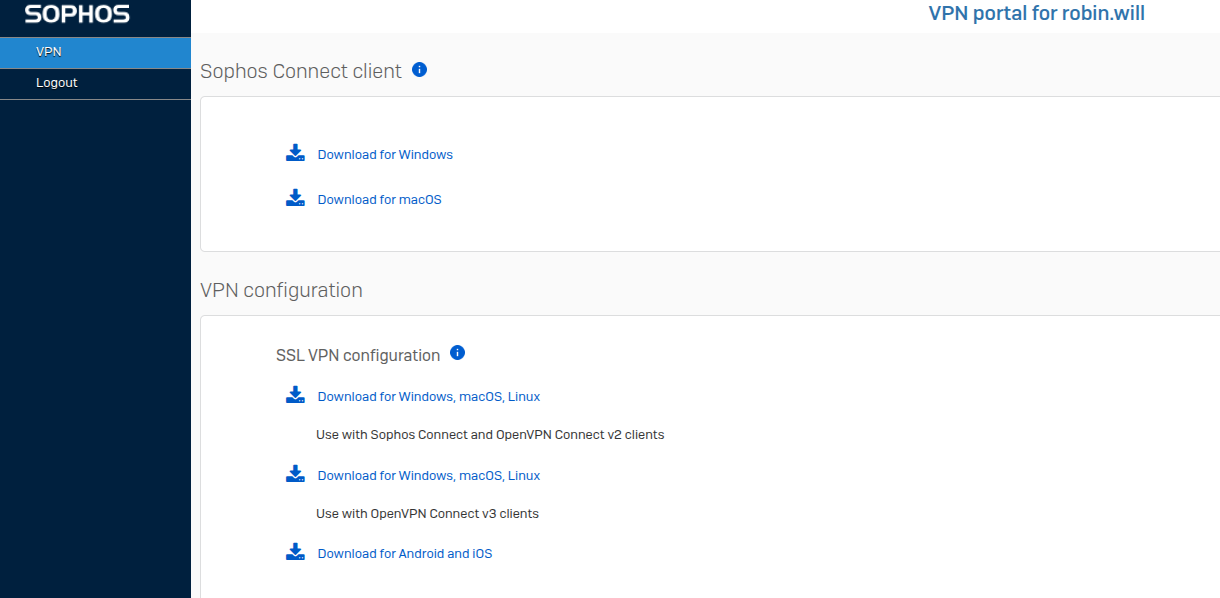Screen dimensions: 1220x598
Task: Open the VPN menu item in the sidebar
Action: pos(49,52)
